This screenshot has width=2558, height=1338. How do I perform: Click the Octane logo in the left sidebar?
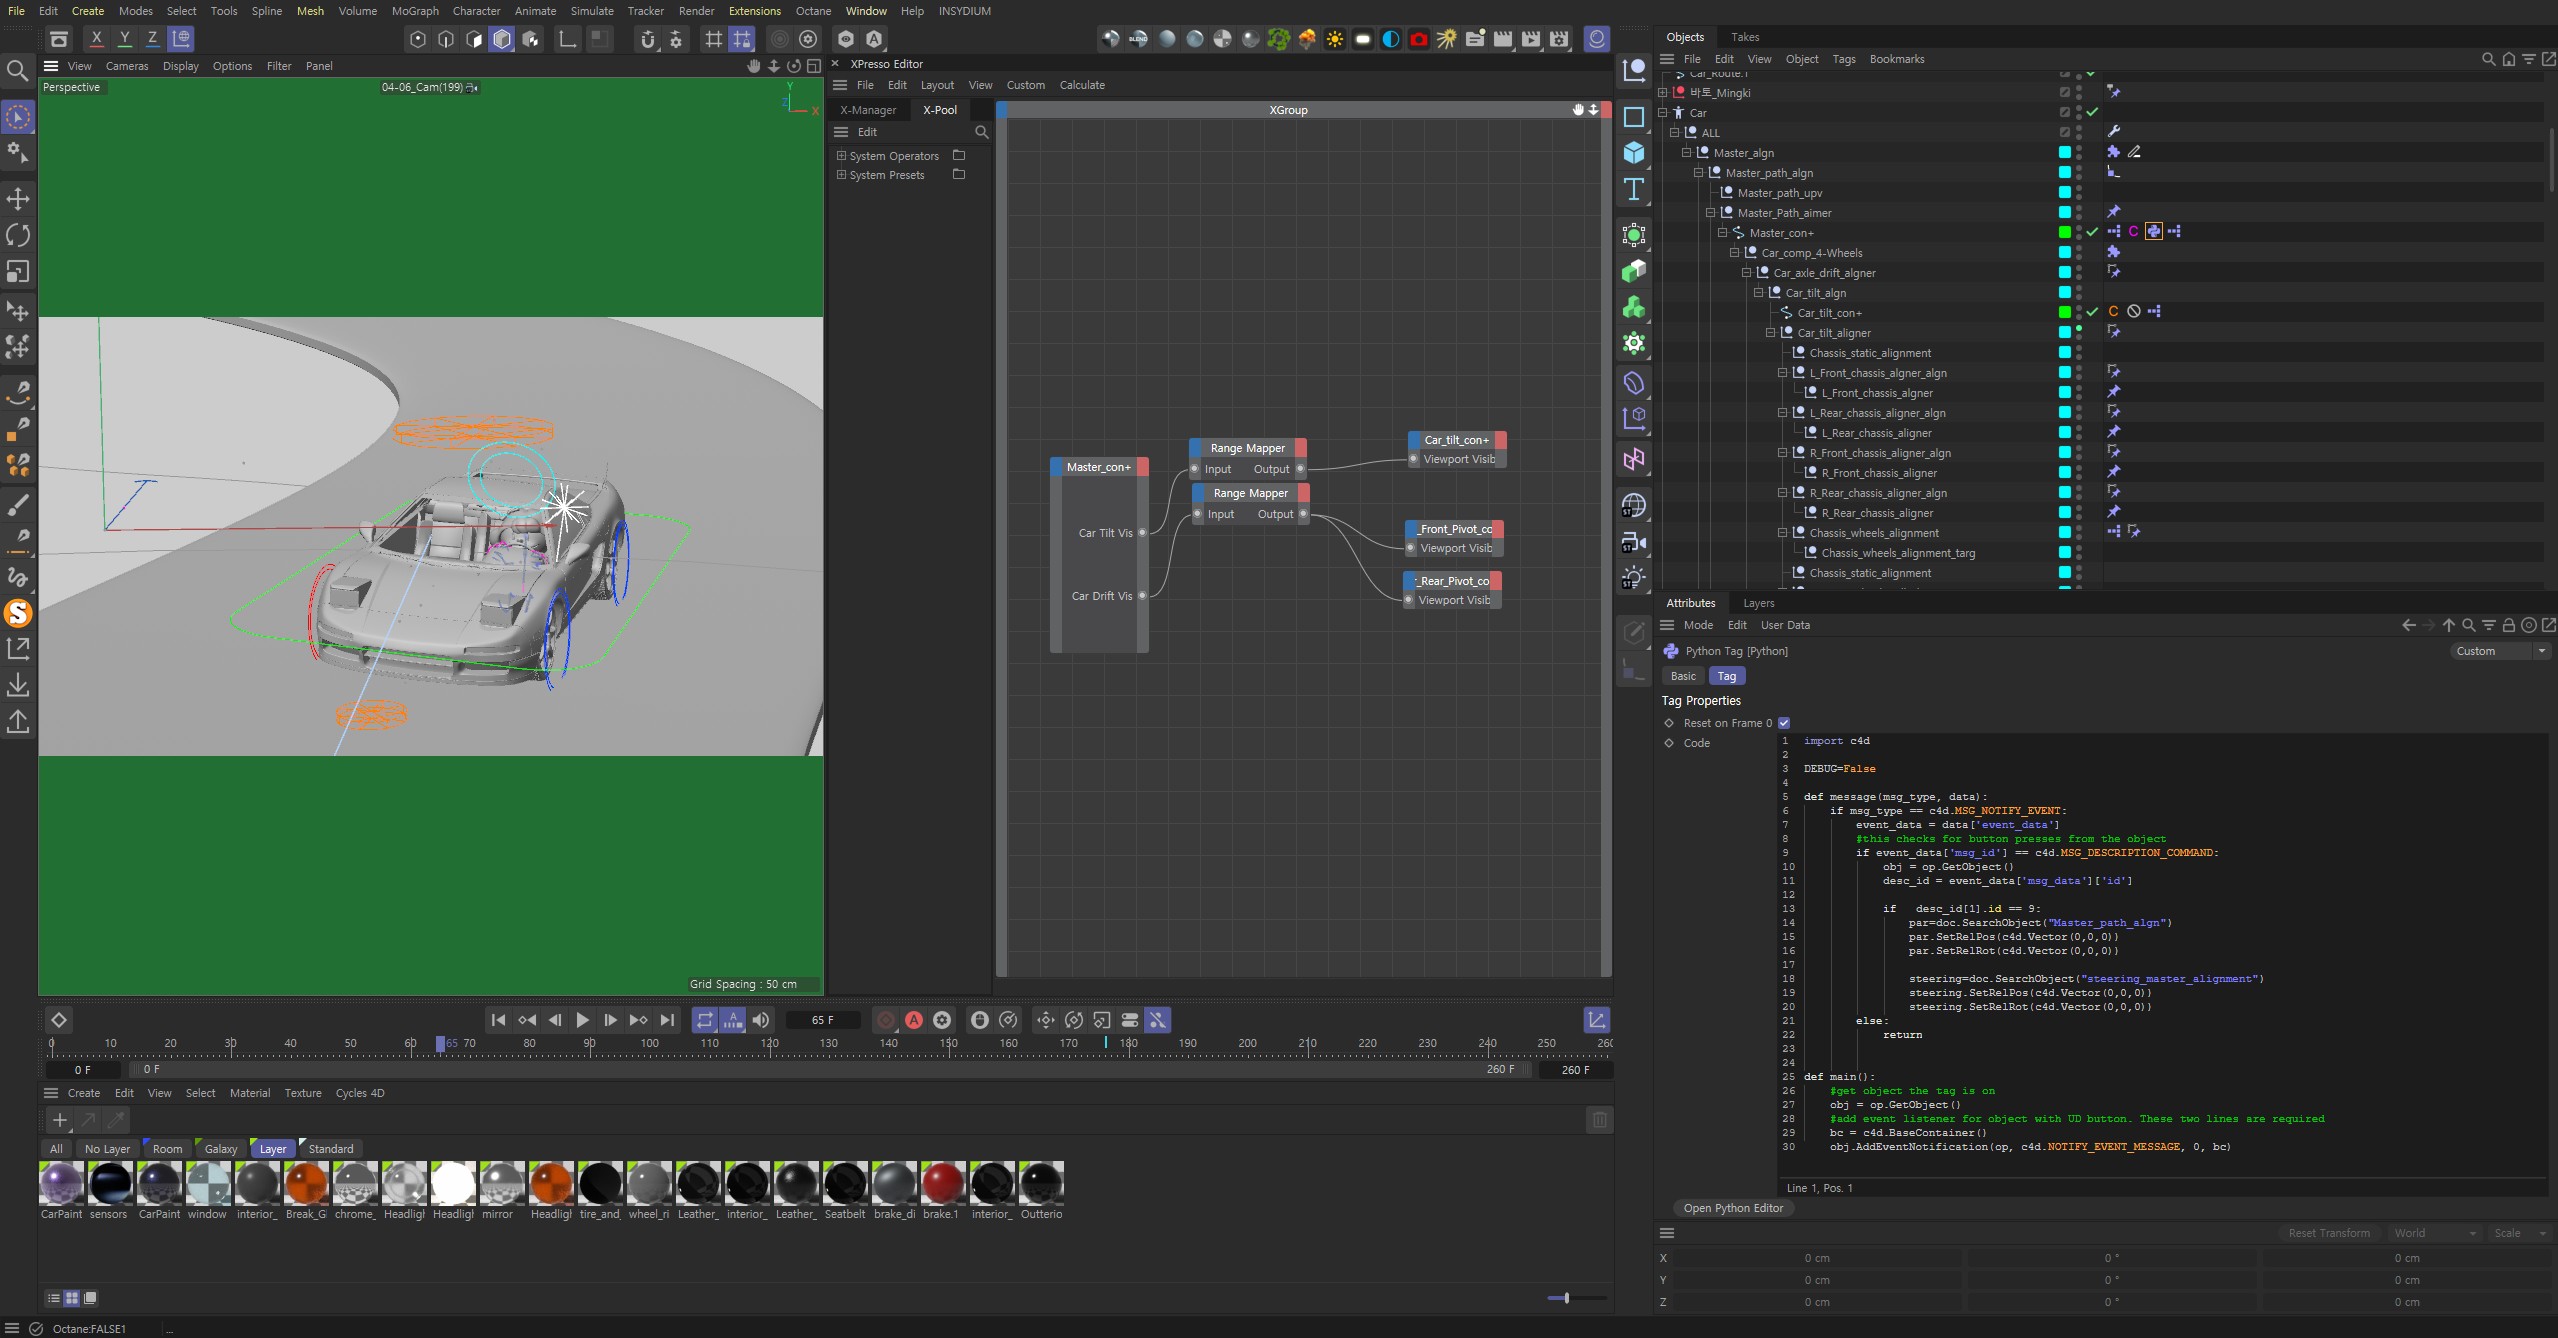click(19, 613)
